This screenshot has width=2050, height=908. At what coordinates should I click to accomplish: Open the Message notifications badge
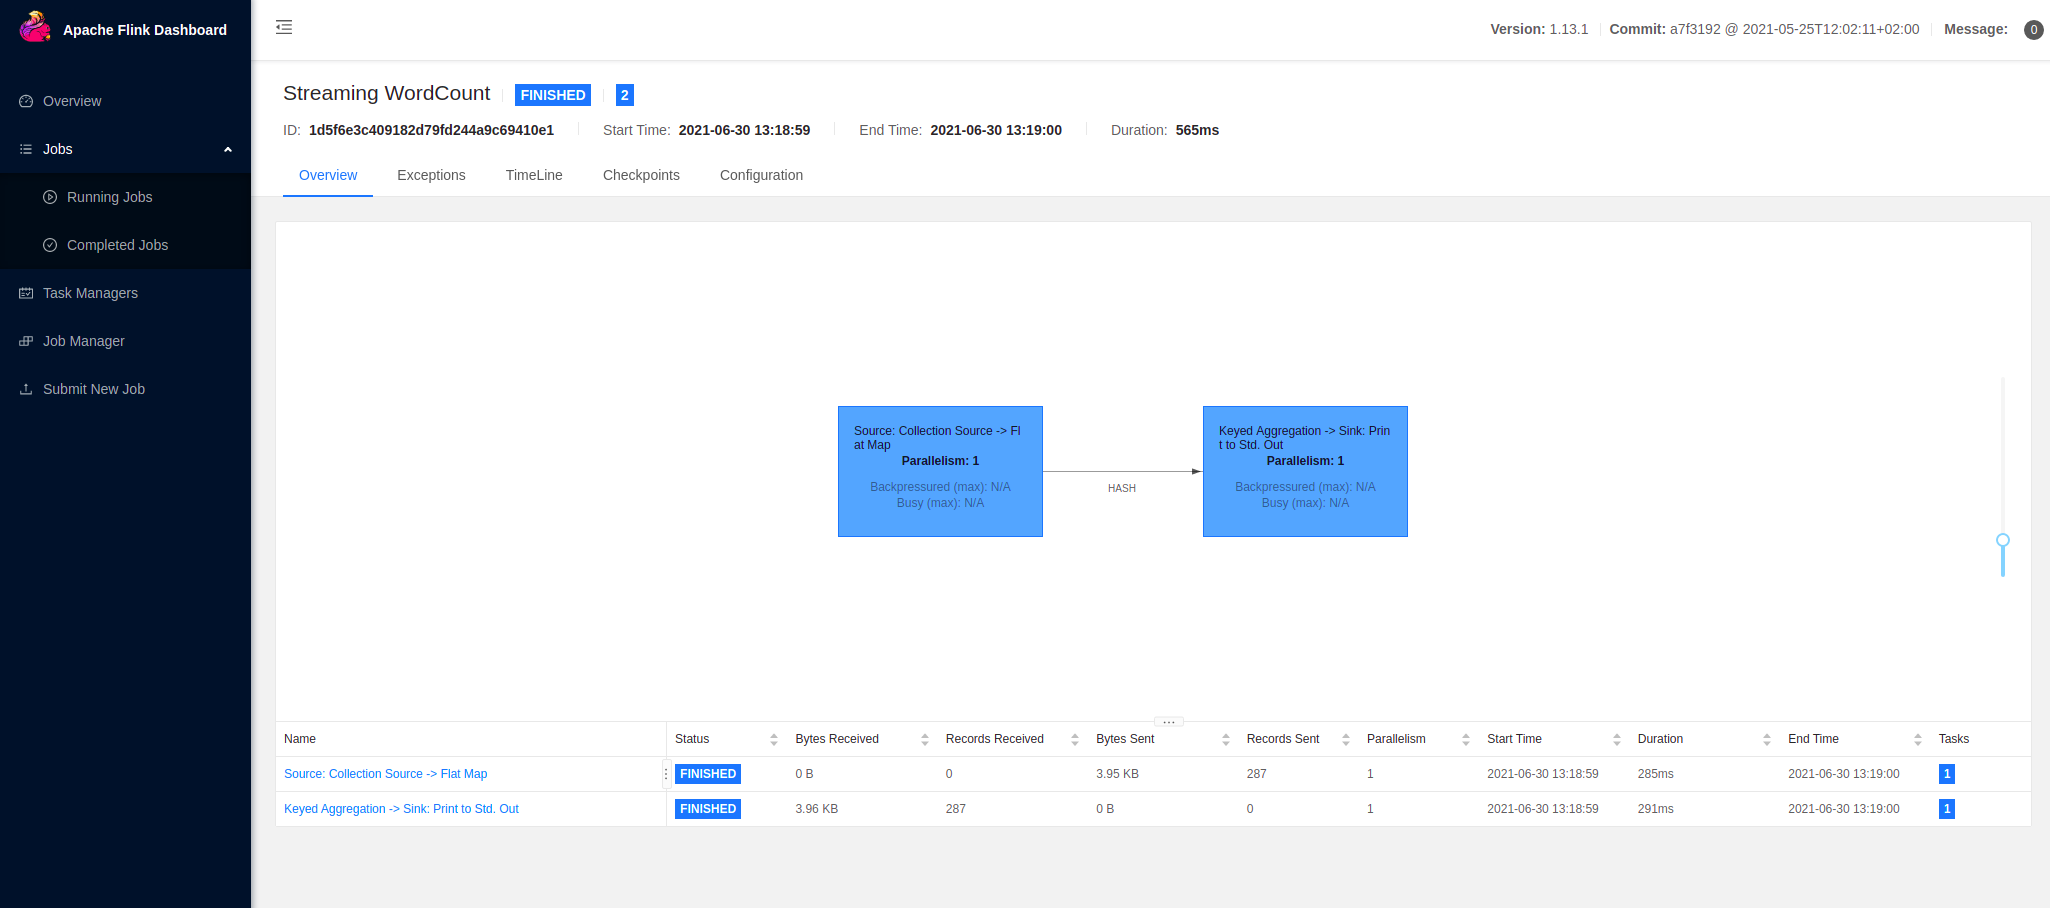(x=2033, y=29)
